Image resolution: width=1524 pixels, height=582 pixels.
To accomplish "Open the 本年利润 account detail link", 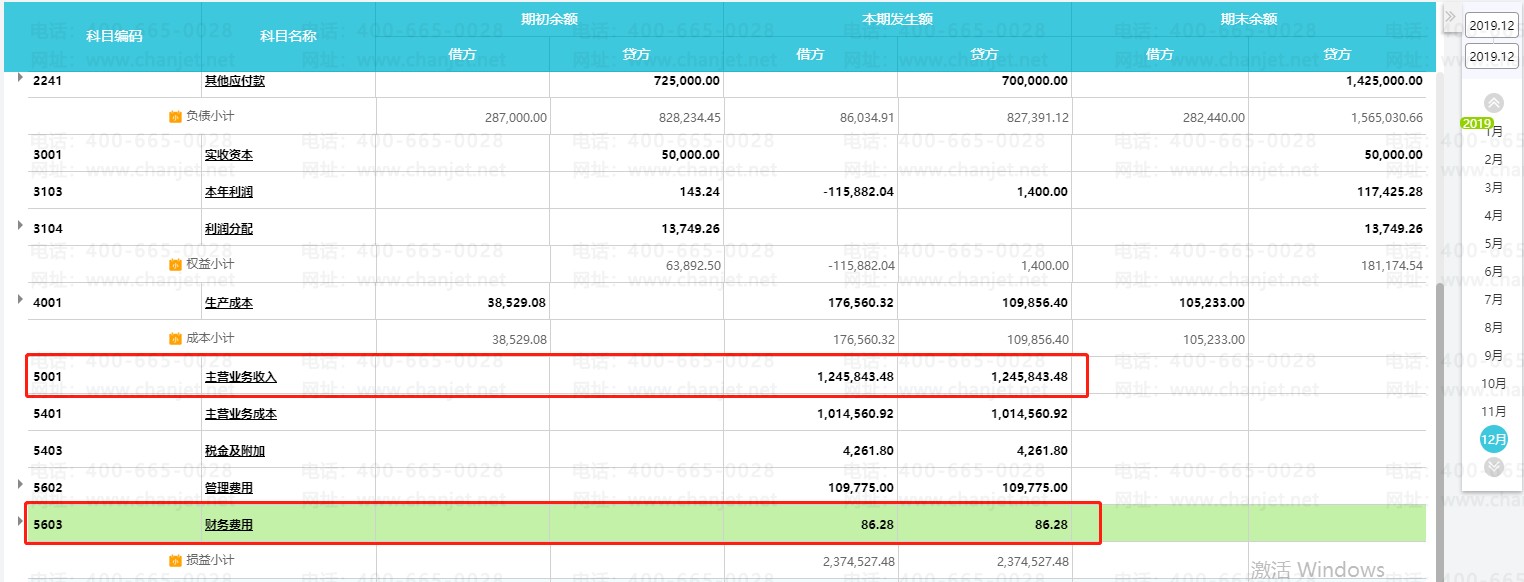I will pyautogui.click(x=228, y=192).
